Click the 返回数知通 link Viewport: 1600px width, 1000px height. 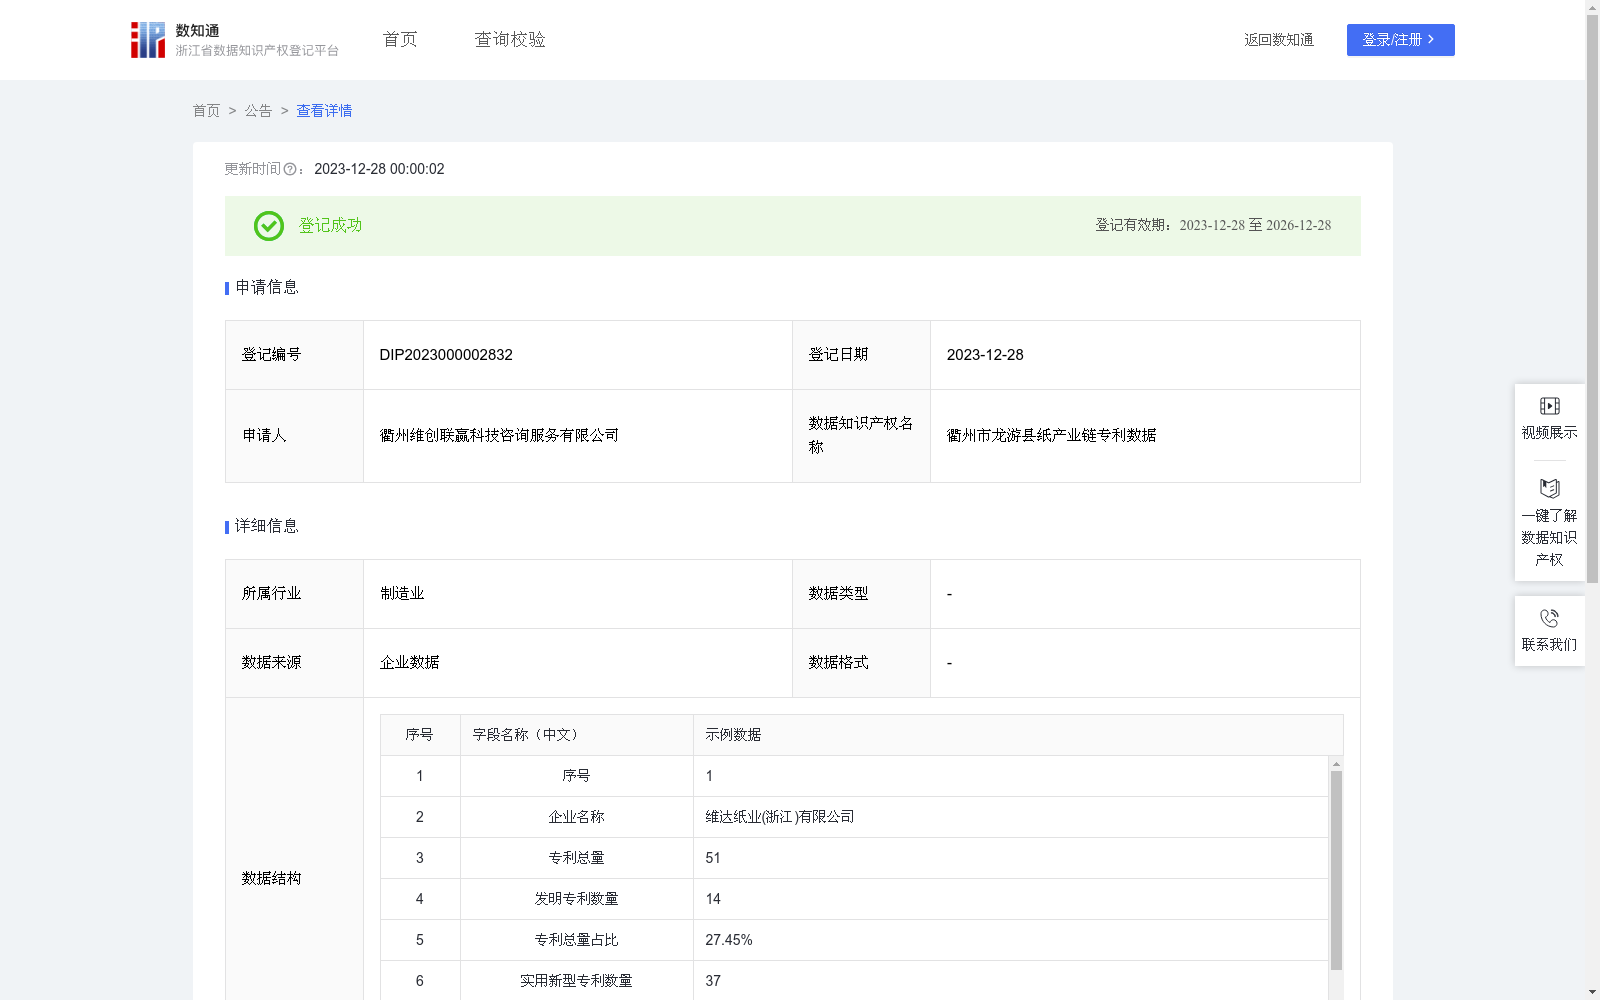pyautogui.click(x=1279, y=40)
